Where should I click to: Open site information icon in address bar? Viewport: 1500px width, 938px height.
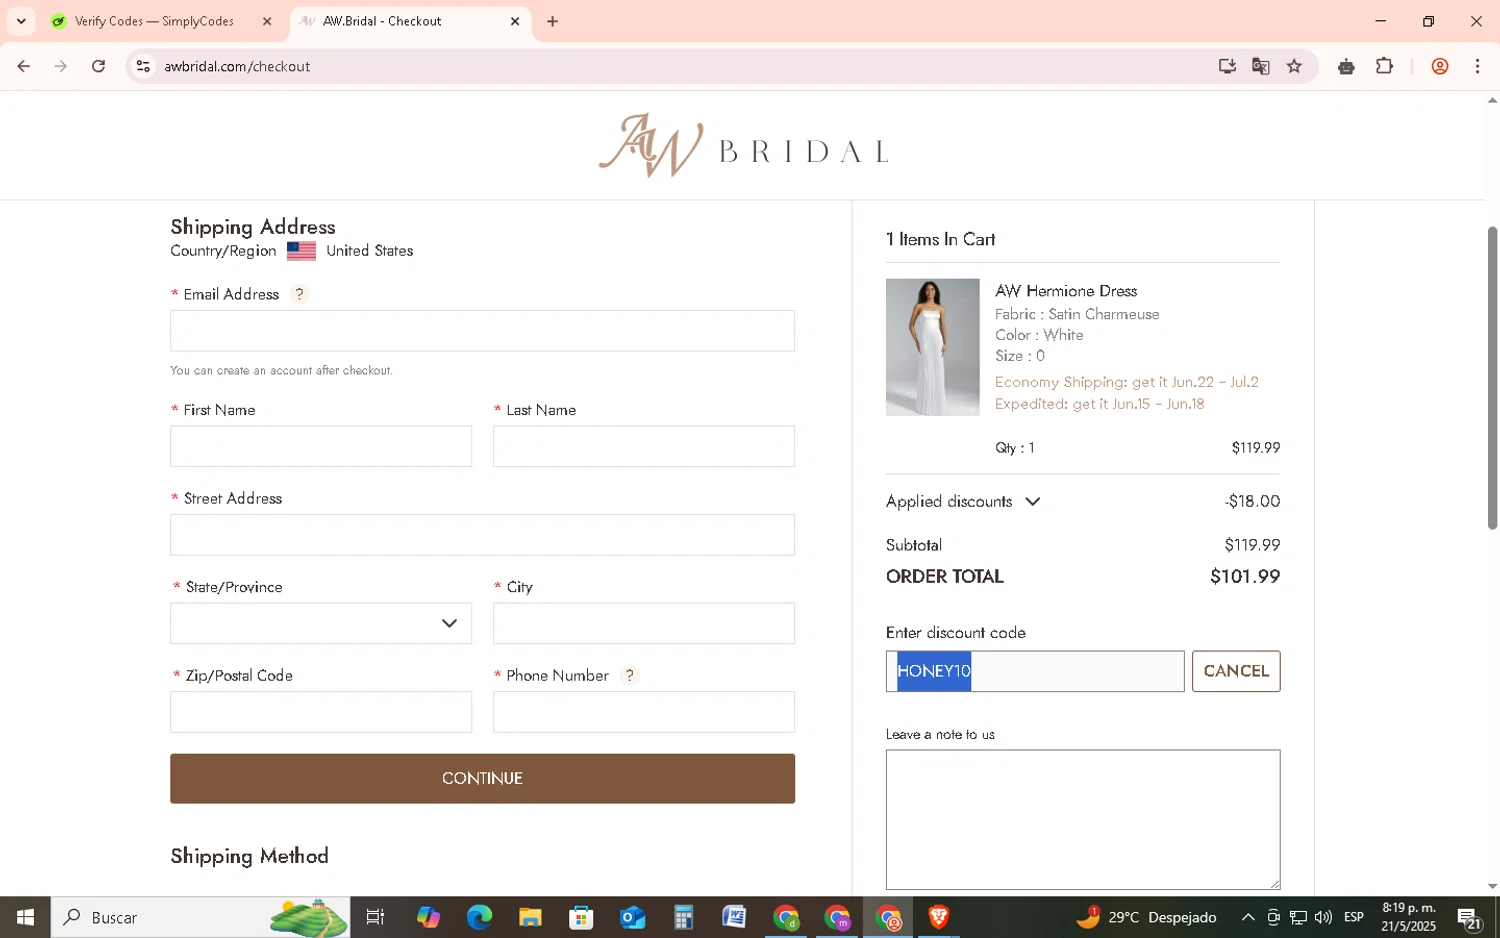(143, 66)
